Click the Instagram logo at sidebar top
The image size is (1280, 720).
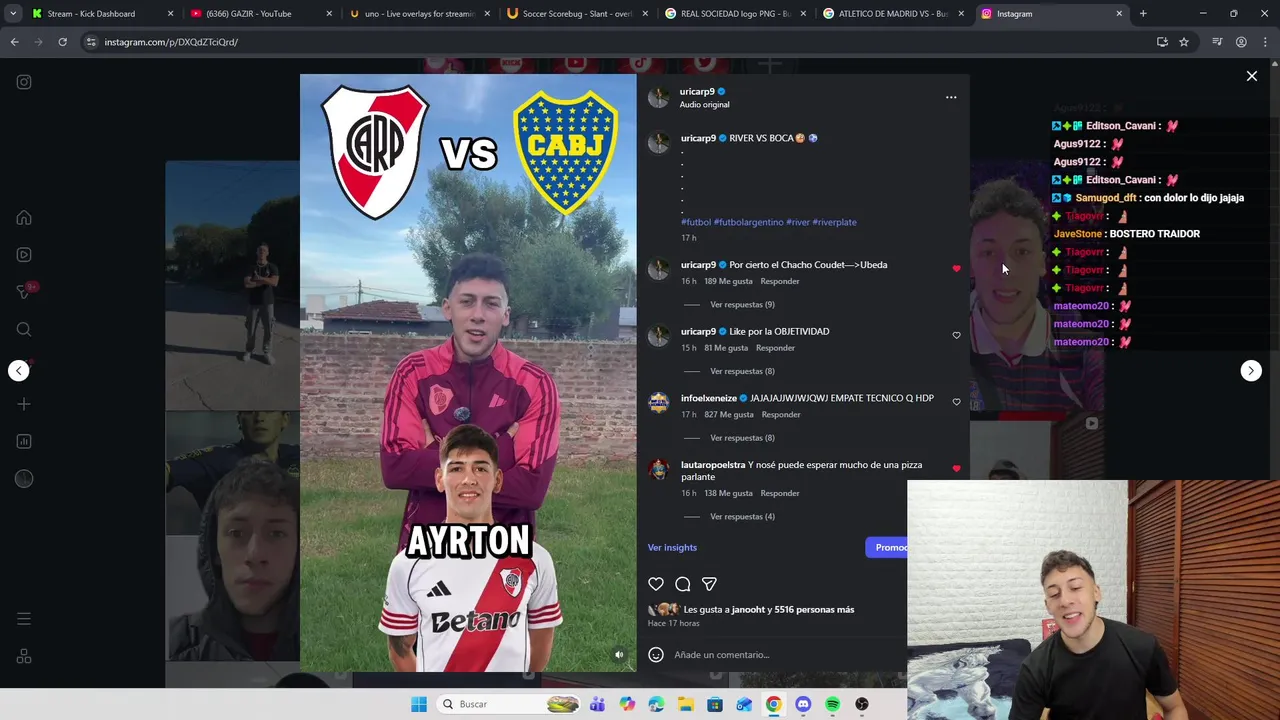pos(24,82)
